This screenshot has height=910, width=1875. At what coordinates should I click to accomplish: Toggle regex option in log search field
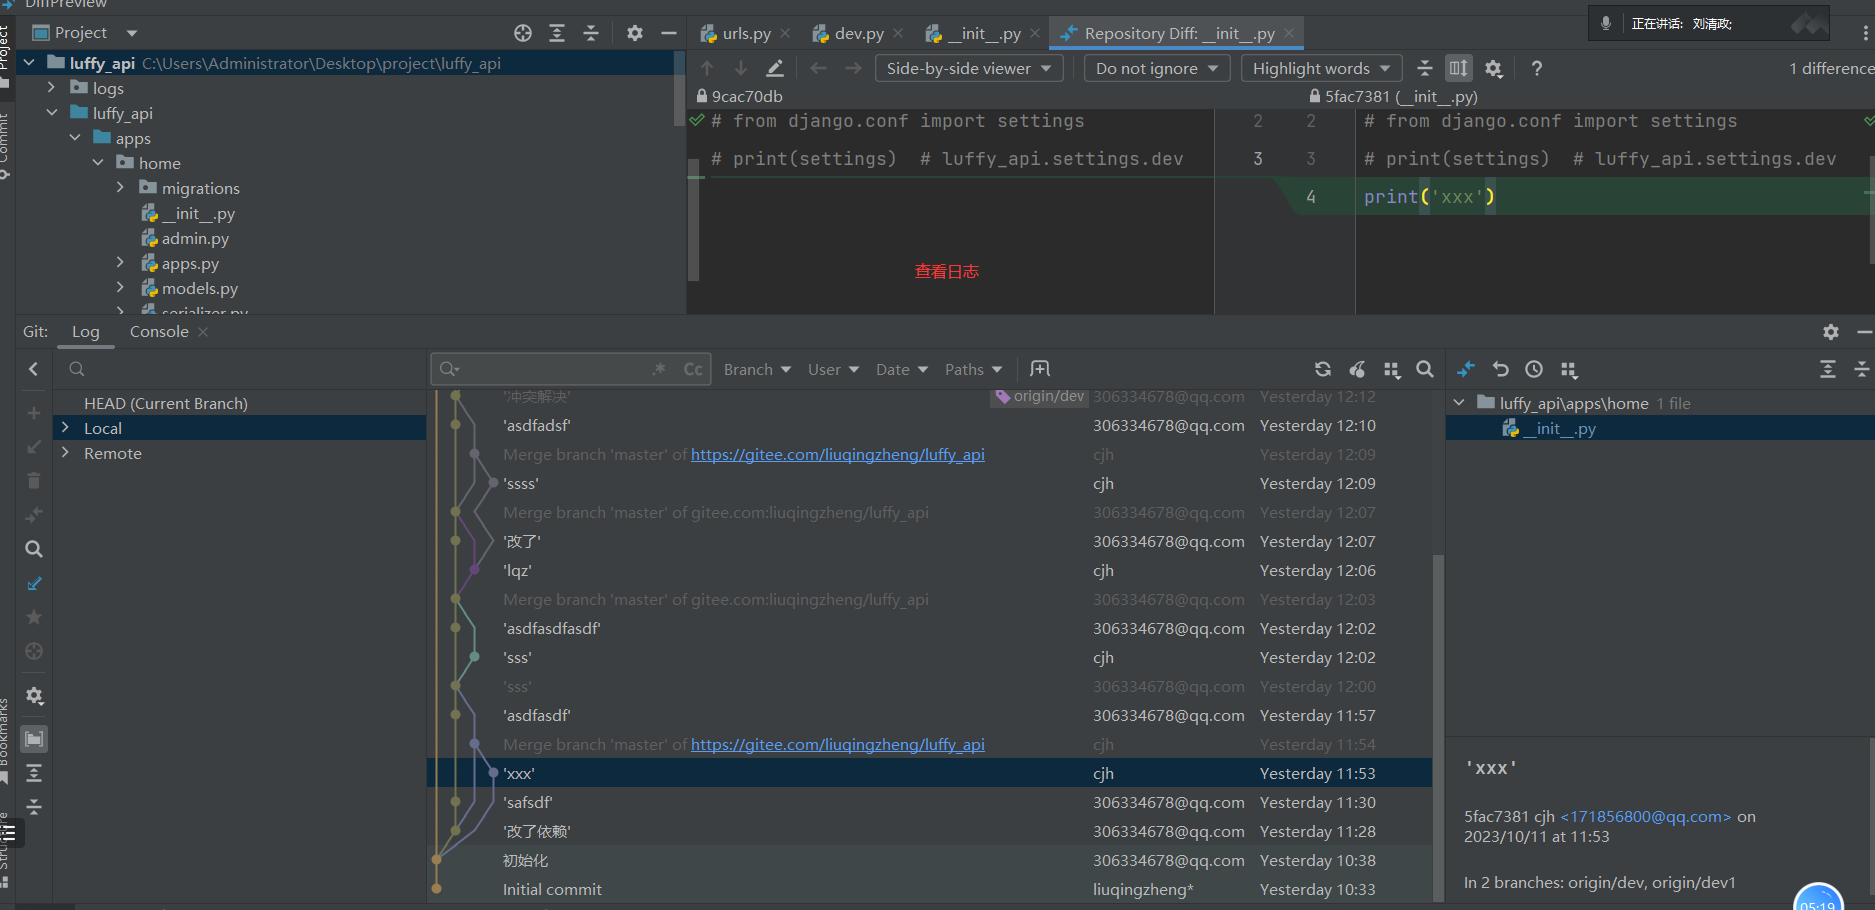[x=659, y=369]
